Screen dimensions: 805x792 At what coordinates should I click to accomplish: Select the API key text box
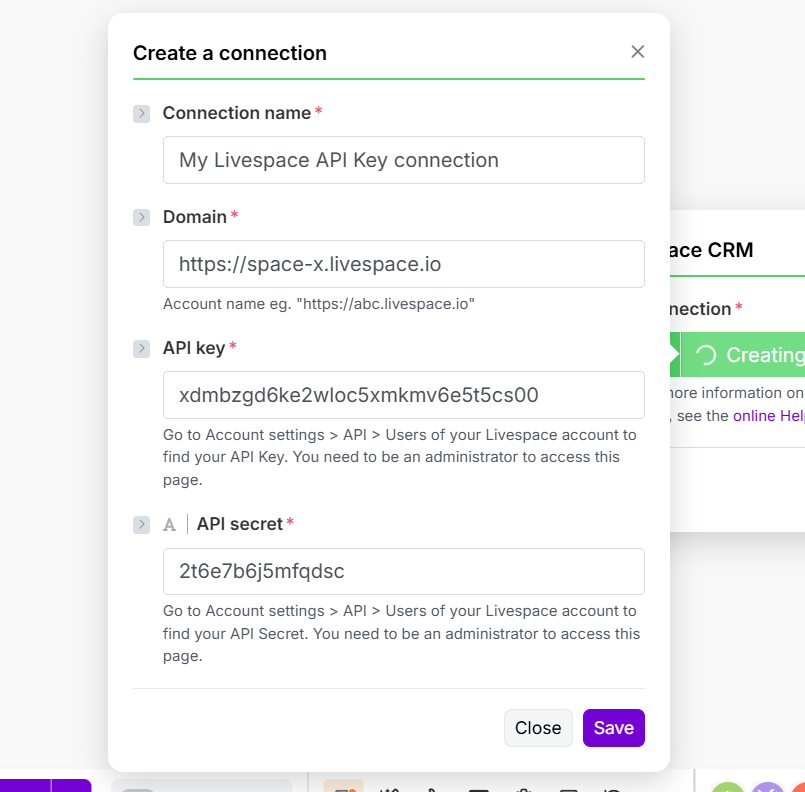403,395
